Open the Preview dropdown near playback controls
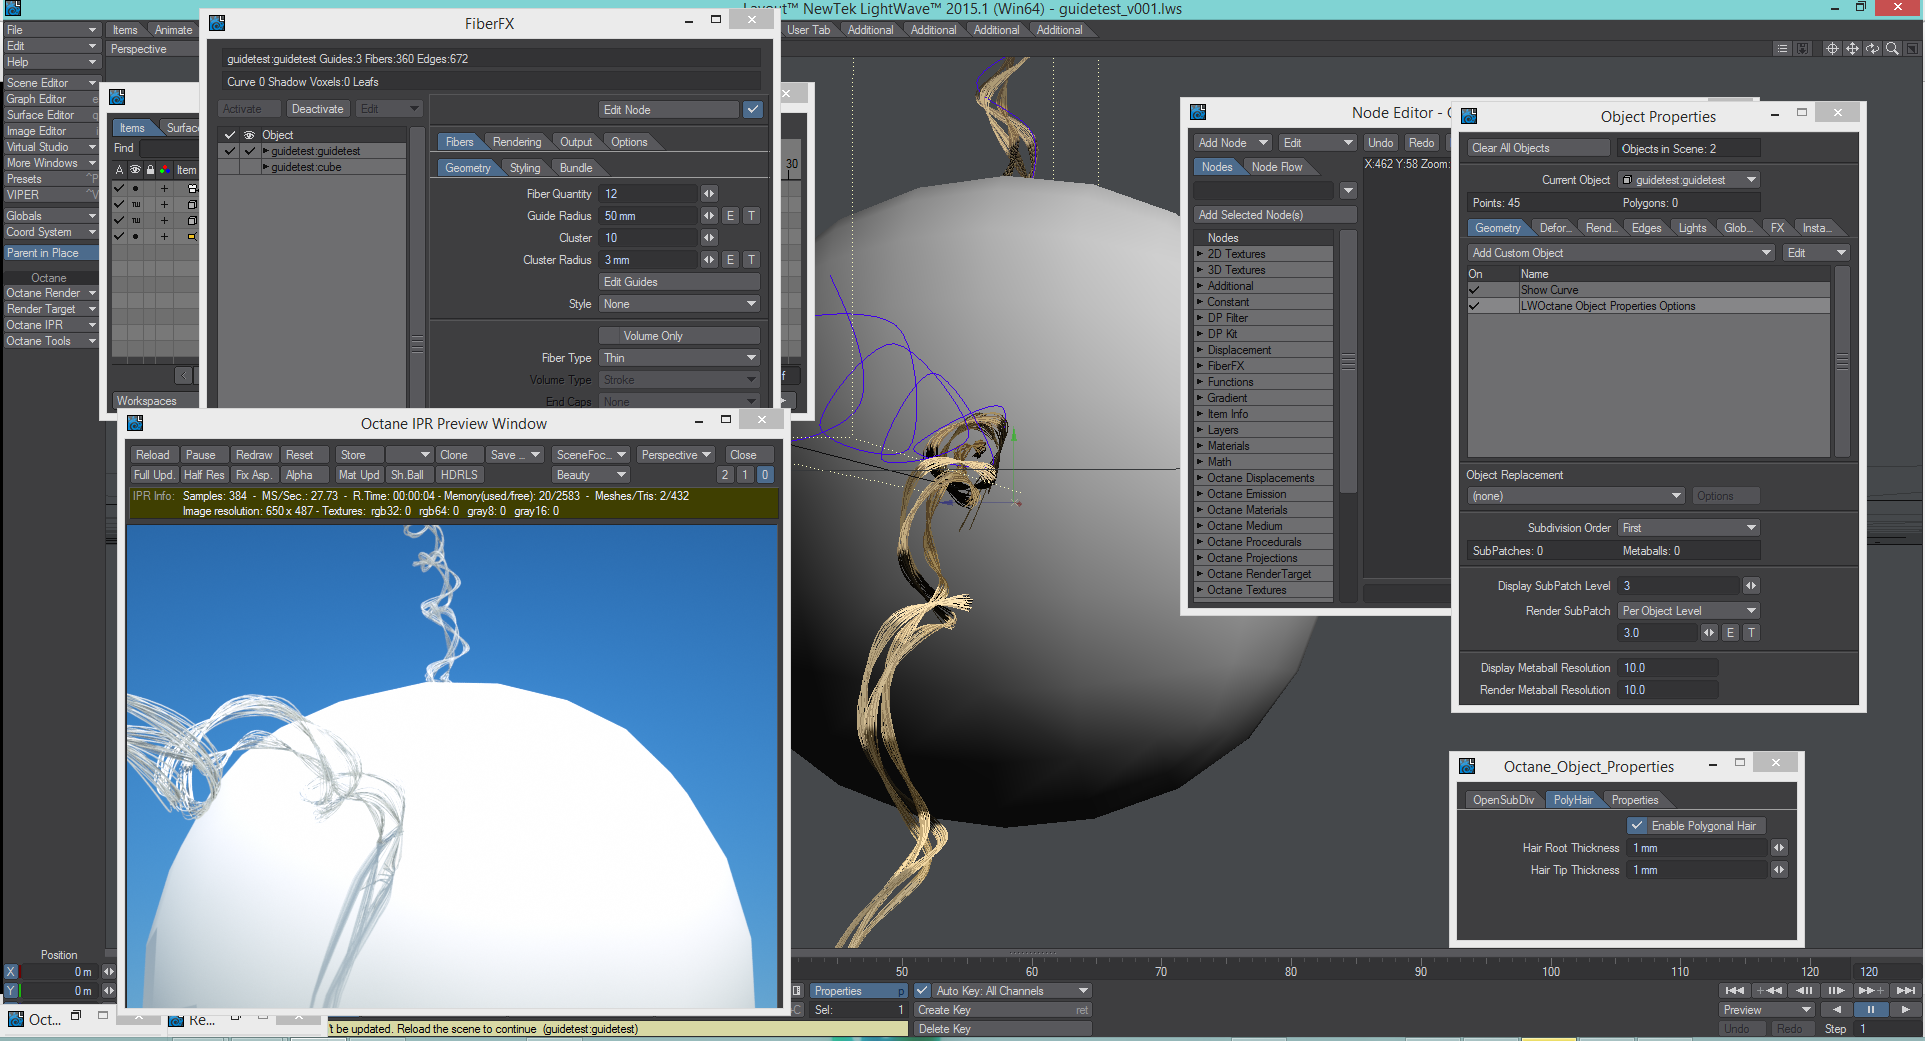The width and height of the screenshot is (1925, 1041). coord(1767,1010)
